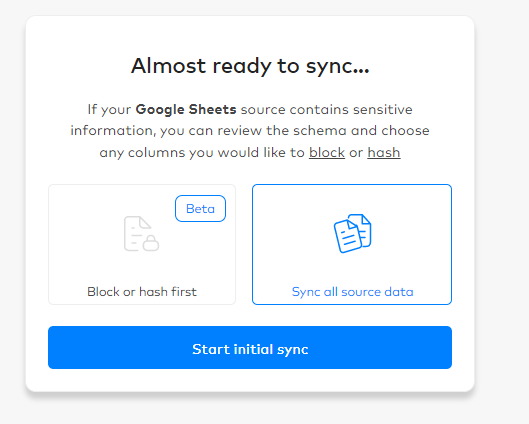This screenshot has height=424, width=529.
Task: Click the front page of the sync icon
Action: click(347, 236)
